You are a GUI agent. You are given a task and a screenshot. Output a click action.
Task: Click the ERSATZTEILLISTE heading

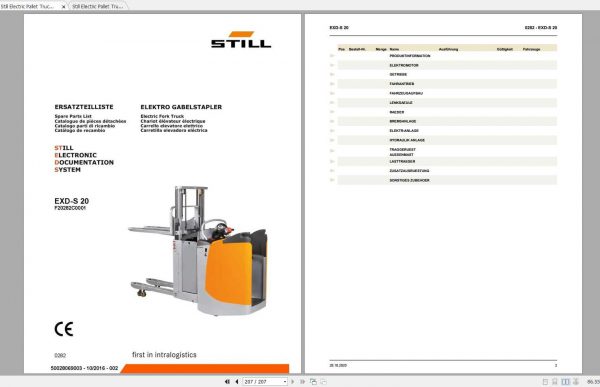tap(84, 107)
